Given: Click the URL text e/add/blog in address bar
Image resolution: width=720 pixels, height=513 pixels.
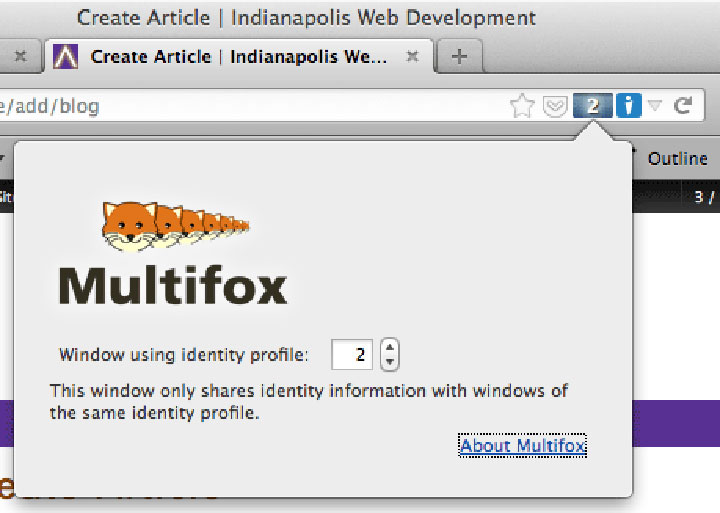Looking at the screenshot, I should (x=50, y=106).
